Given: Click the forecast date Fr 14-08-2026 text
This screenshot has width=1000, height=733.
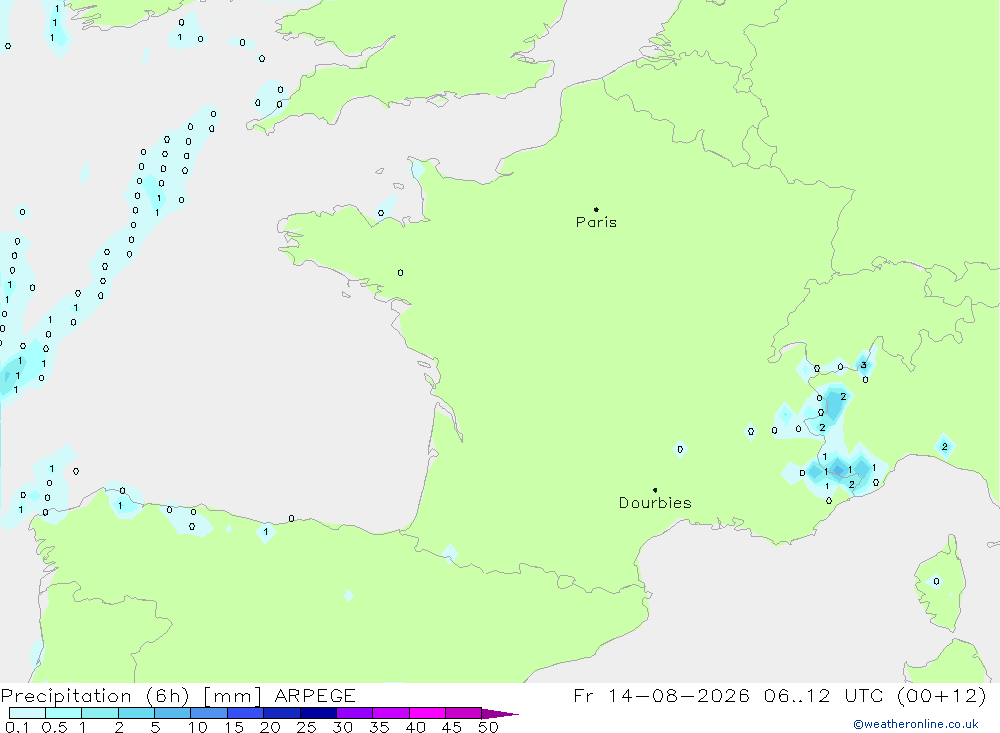Looking at the screenshot, I should [661, 695].
